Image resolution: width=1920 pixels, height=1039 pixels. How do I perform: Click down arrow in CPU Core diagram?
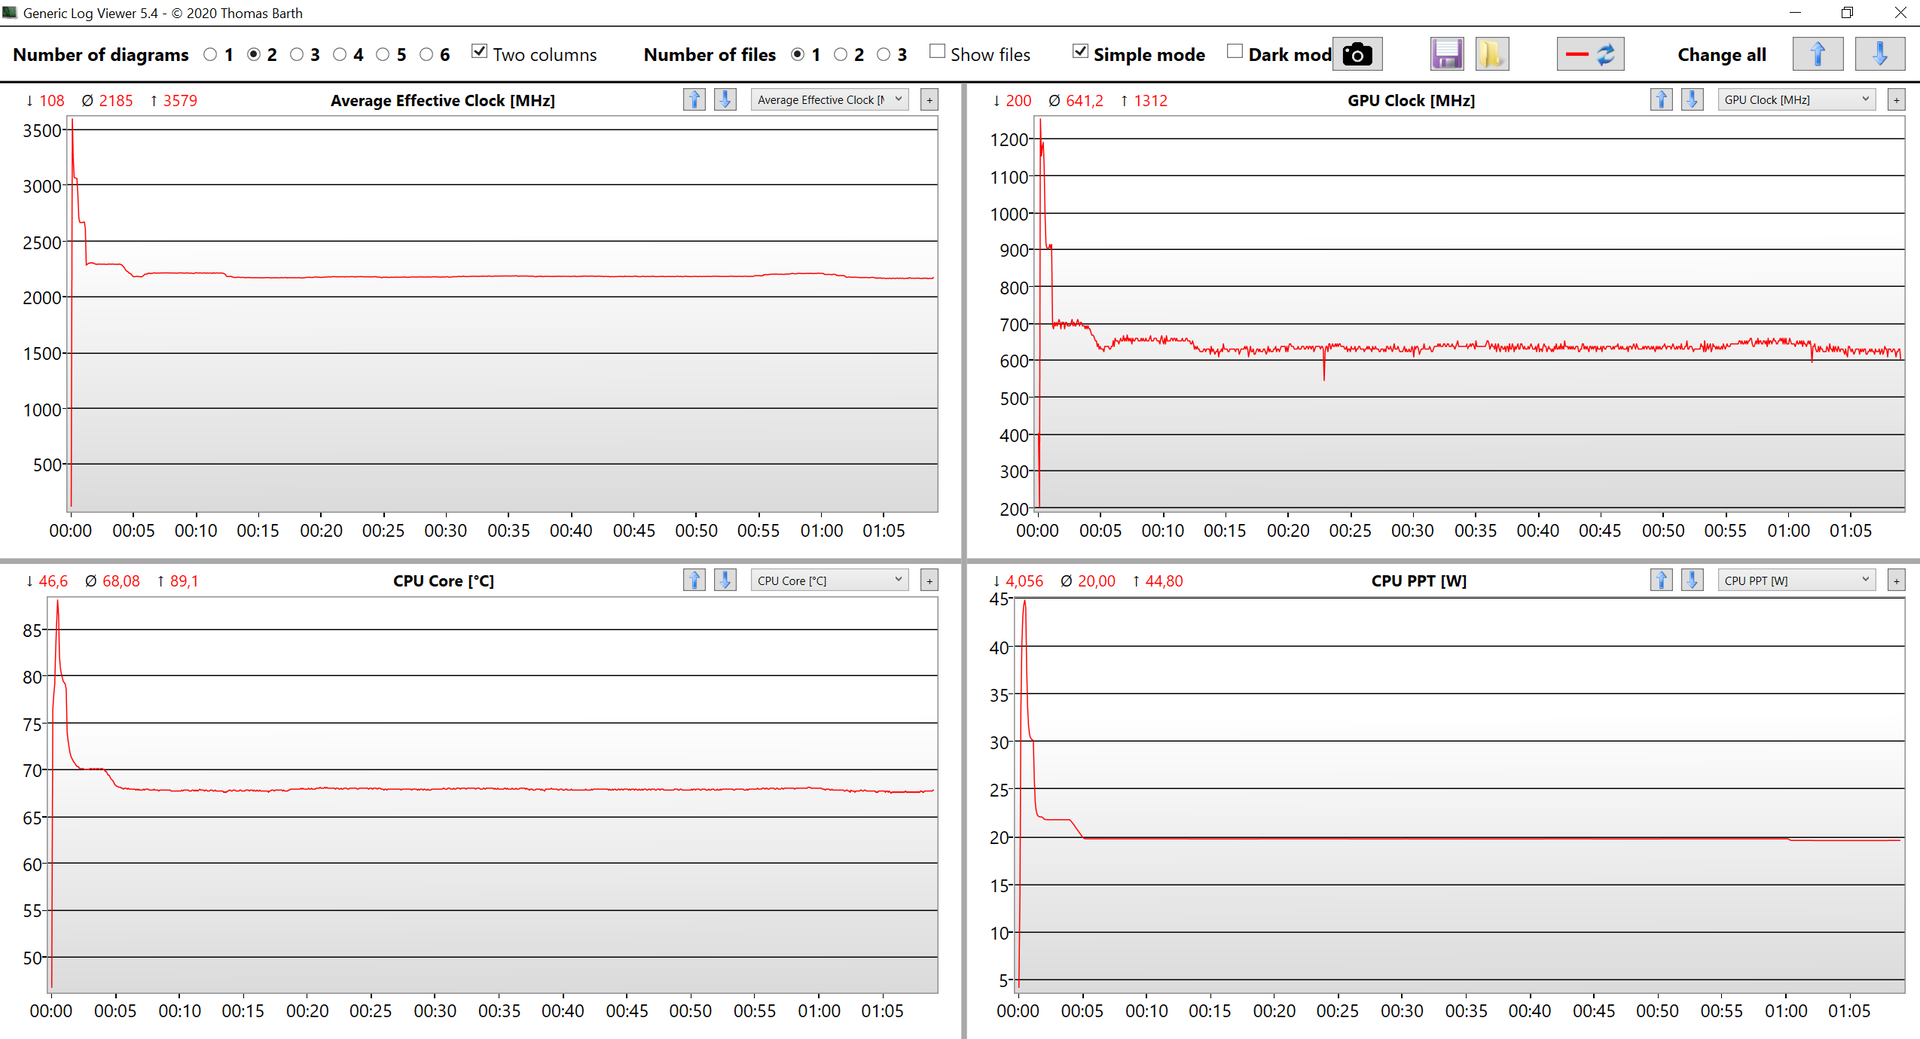pos(725,580)
